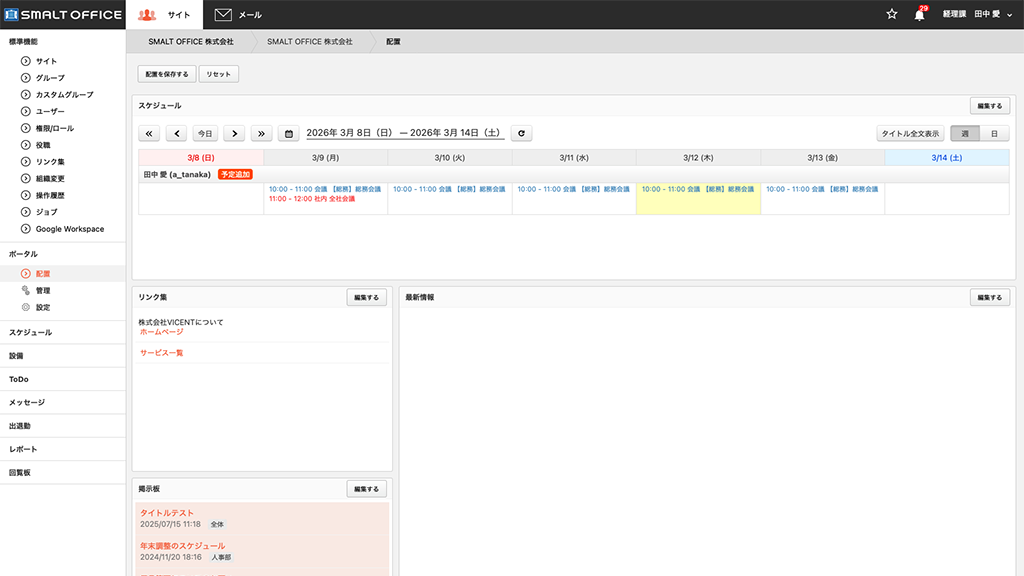Expand the スケジュール sidebar section

[31, 332]
